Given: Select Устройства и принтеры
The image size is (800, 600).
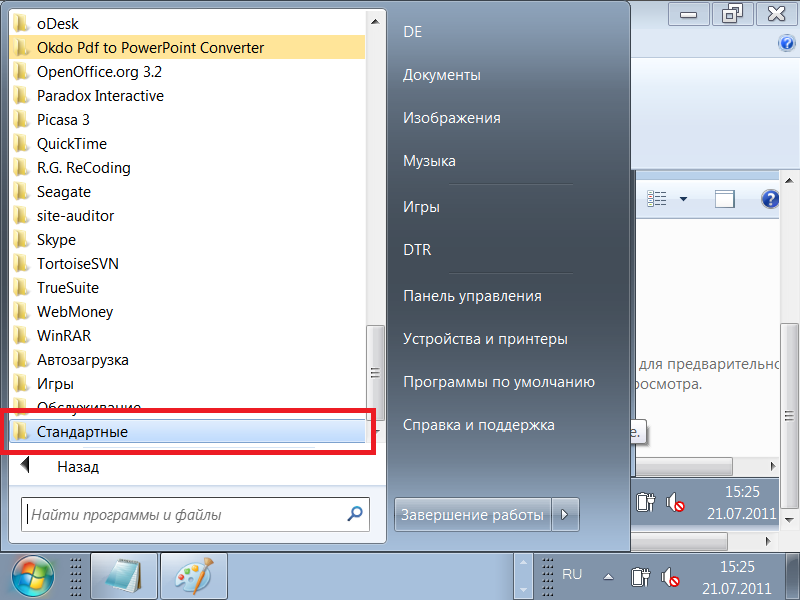Looking at the screenshot, I should tap(485, 339).
